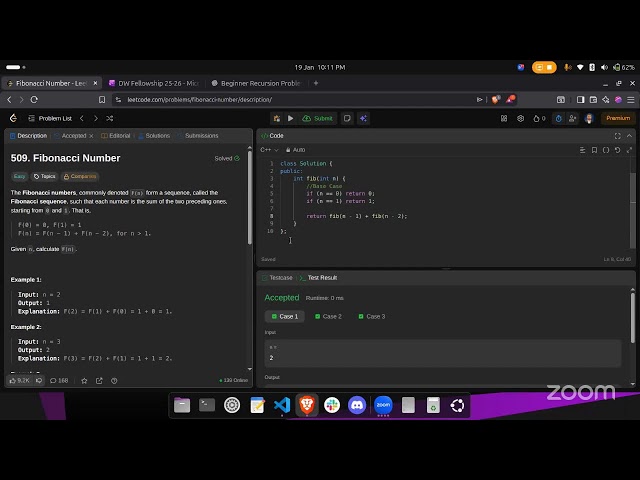Open the Editorial tab
The height and width of the screenshot is (480, 640).
(116, 136)
